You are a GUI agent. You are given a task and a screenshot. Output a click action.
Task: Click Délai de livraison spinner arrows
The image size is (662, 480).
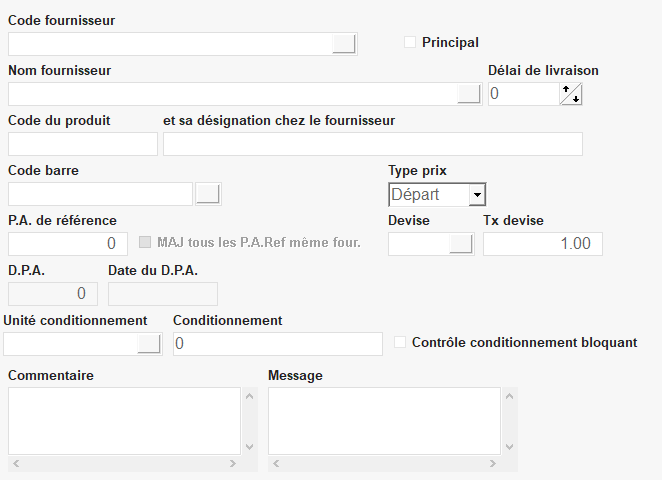click(x=571, y=94)
